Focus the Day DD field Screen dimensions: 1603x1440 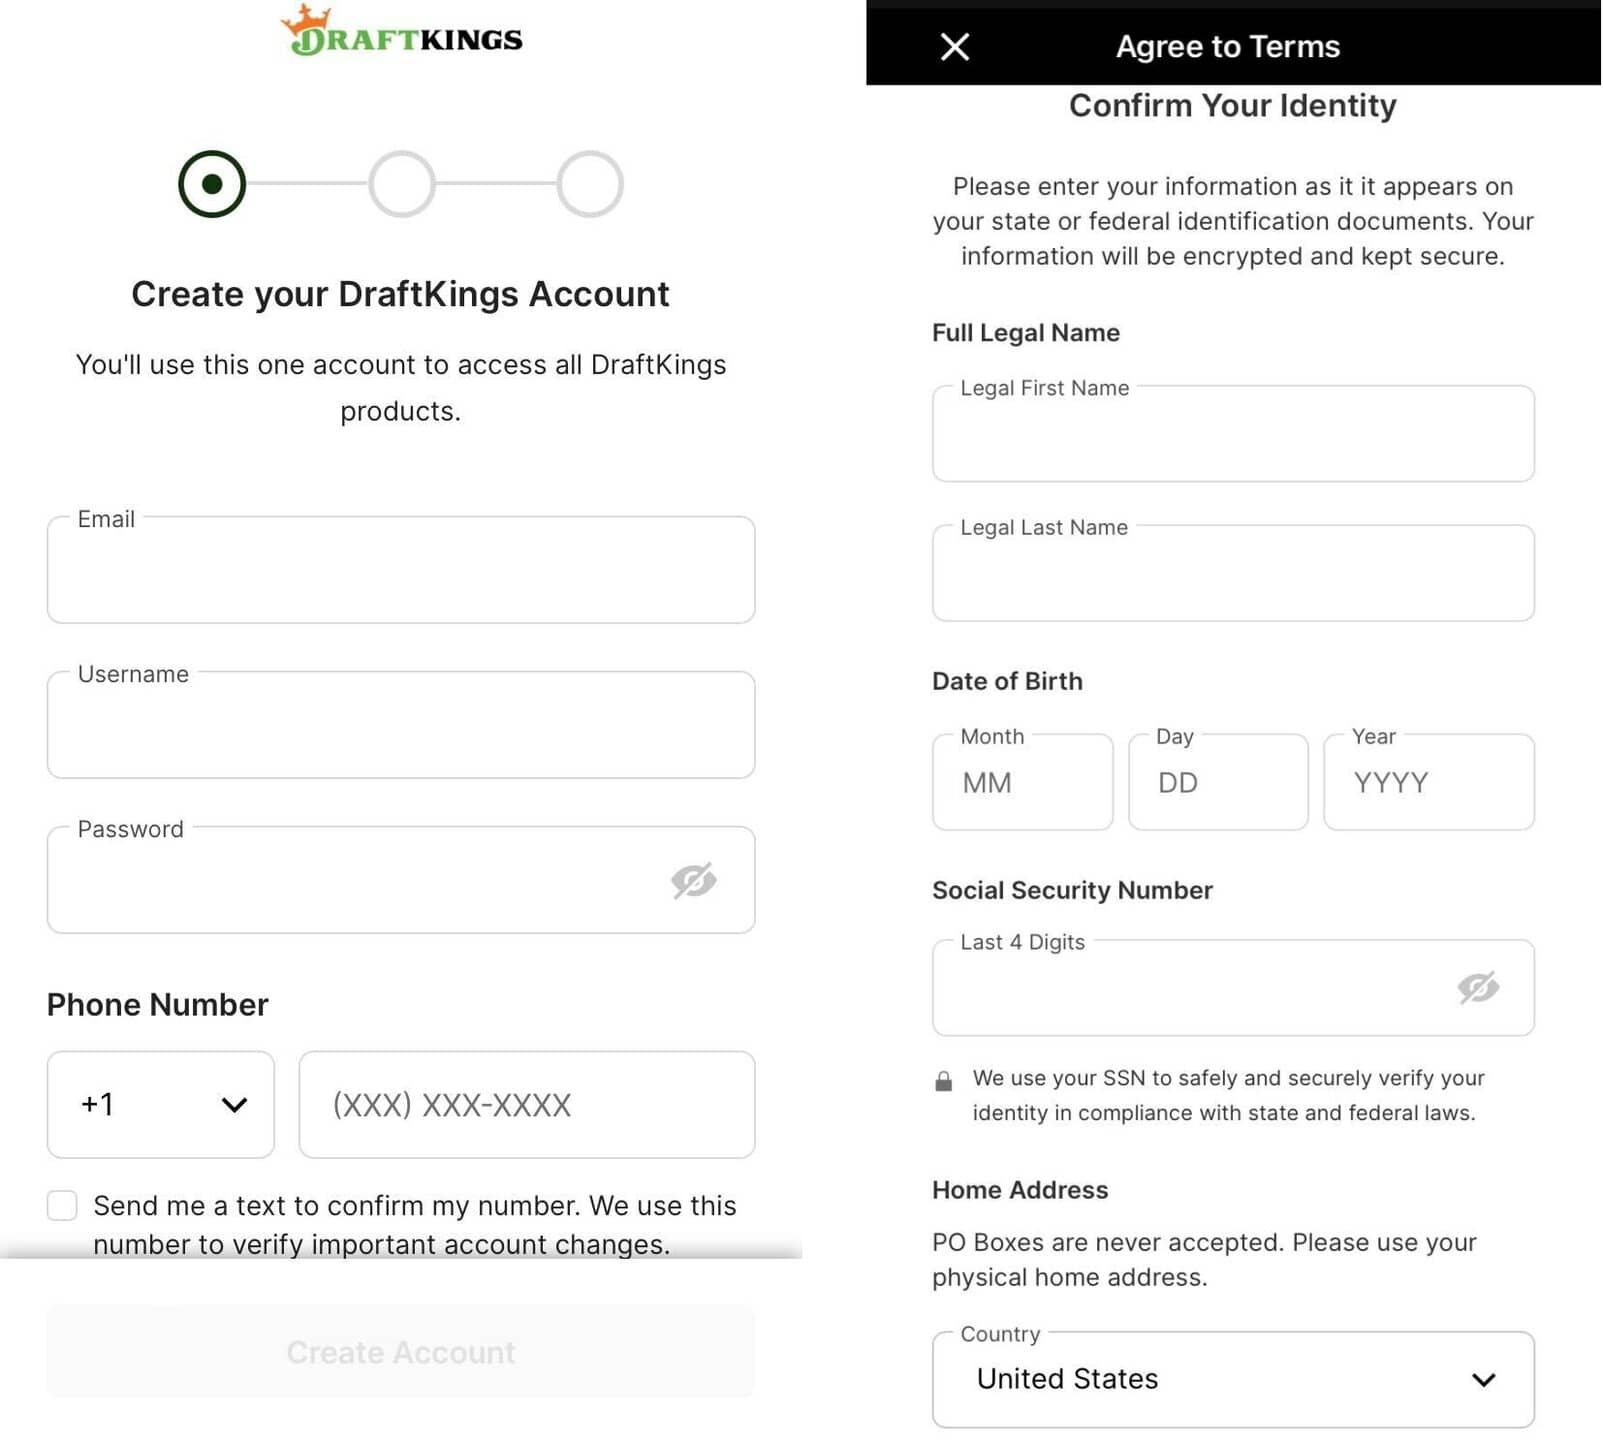pyautogui.click(x=1218, y=782)
